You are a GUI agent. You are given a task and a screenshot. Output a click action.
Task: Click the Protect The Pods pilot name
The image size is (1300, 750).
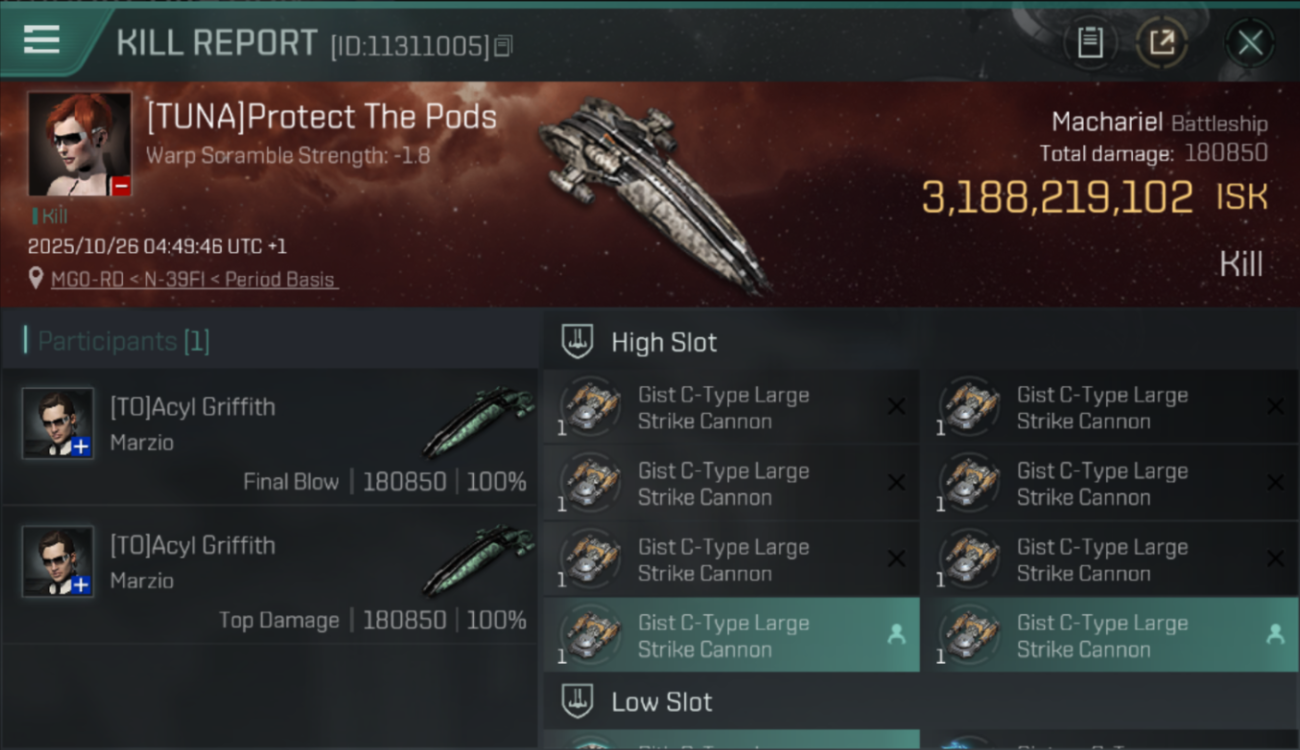click(x=321, y=117)
